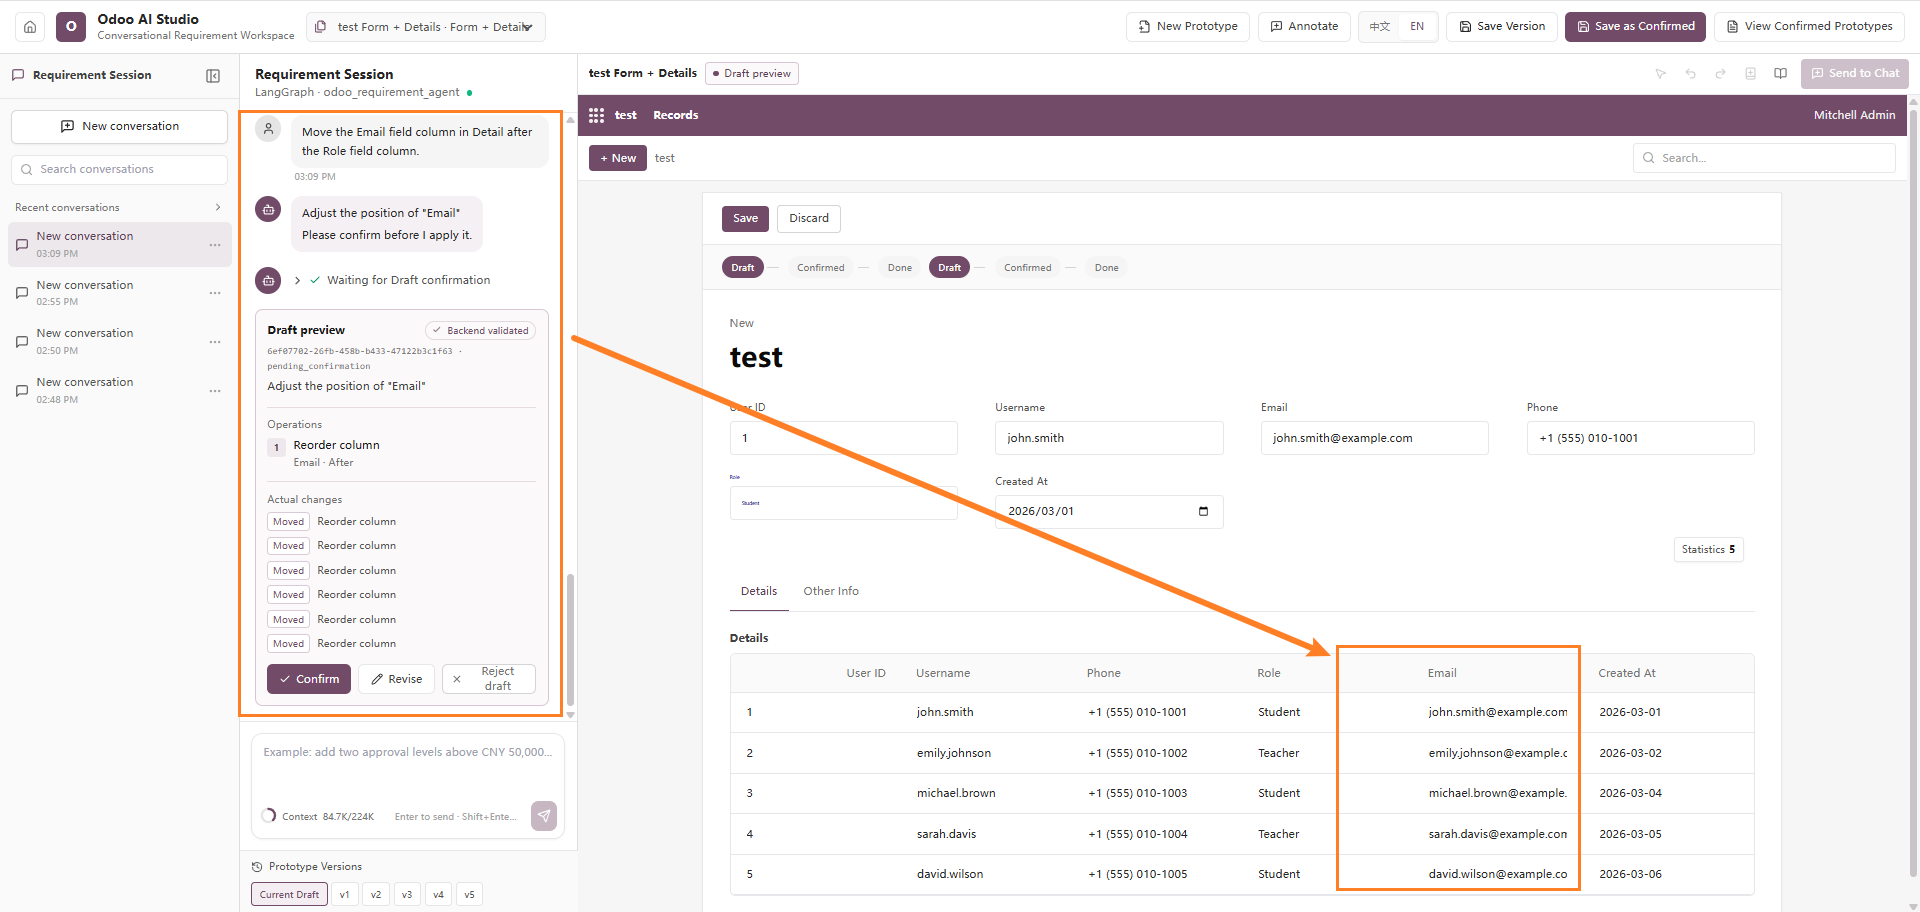The height and width of the screenshot is (912, 1920).
Task: Click the bot avatar beside Adjust position message
Action: [268, 210]
